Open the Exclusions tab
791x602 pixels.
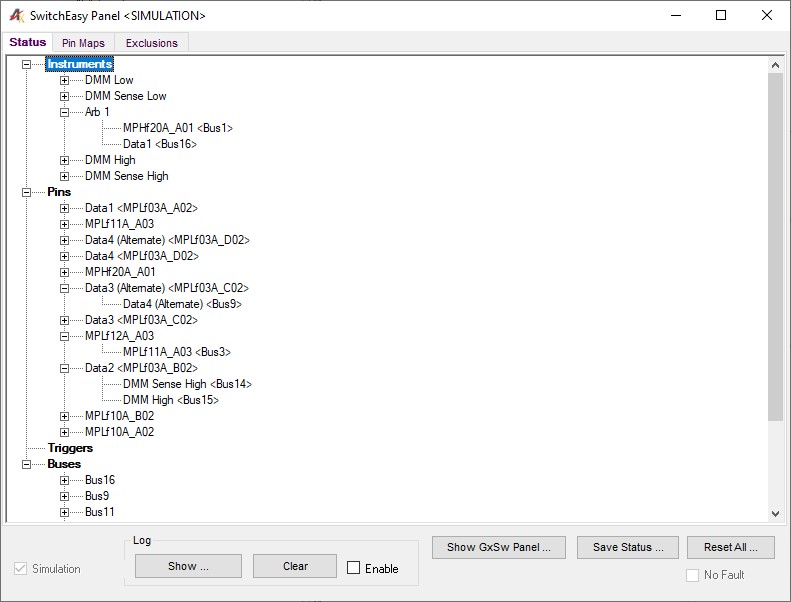[x=151, y=43]
